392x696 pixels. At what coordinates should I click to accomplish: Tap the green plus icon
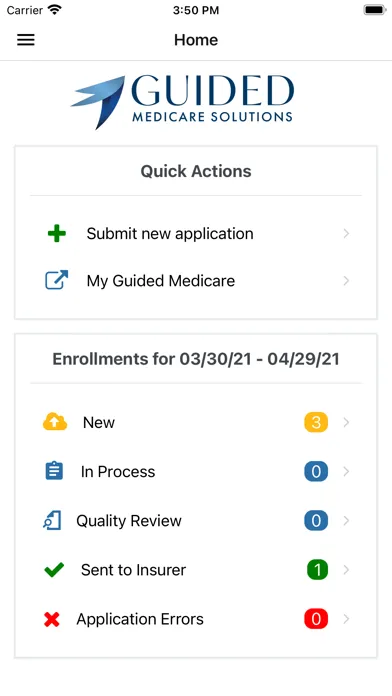(57, 233)
